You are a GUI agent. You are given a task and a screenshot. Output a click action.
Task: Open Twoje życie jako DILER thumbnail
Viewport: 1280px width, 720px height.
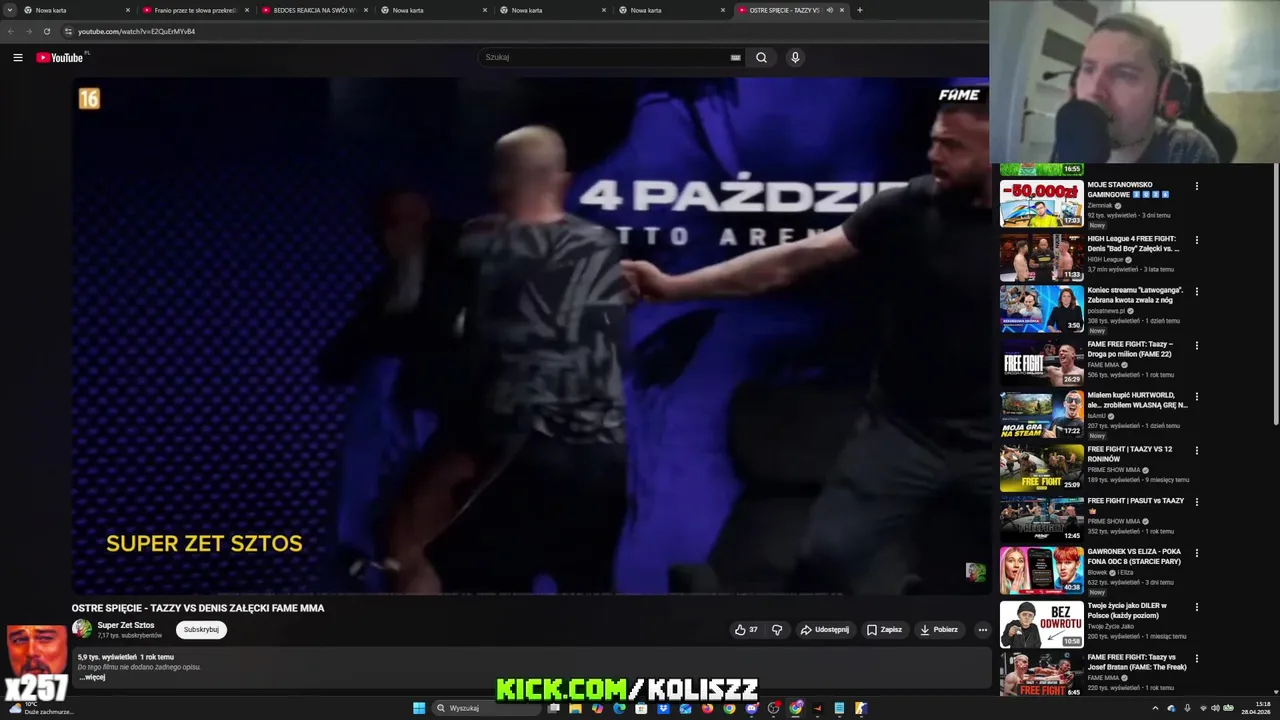coord(1041,625)
